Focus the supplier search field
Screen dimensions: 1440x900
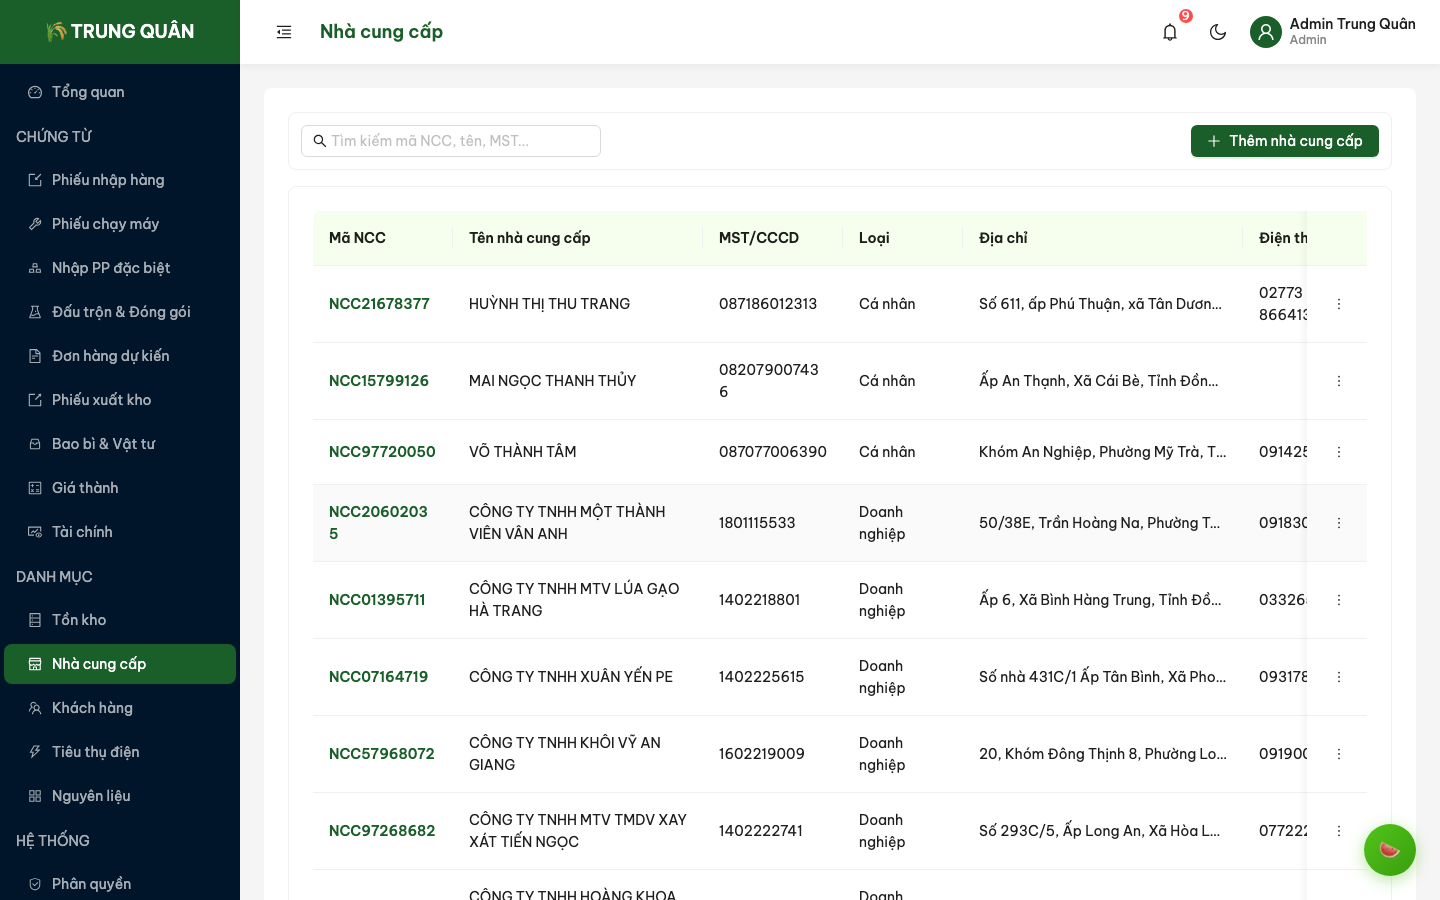coord(460,141)
